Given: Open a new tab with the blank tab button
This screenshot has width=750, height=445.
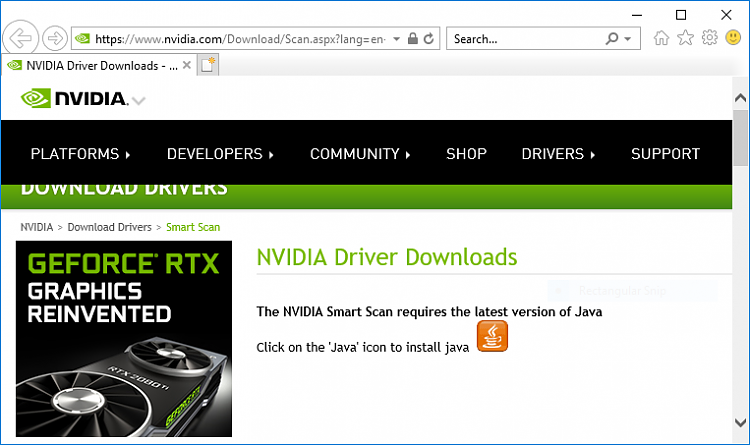Looking at the screenshot, I should (208, 65).
